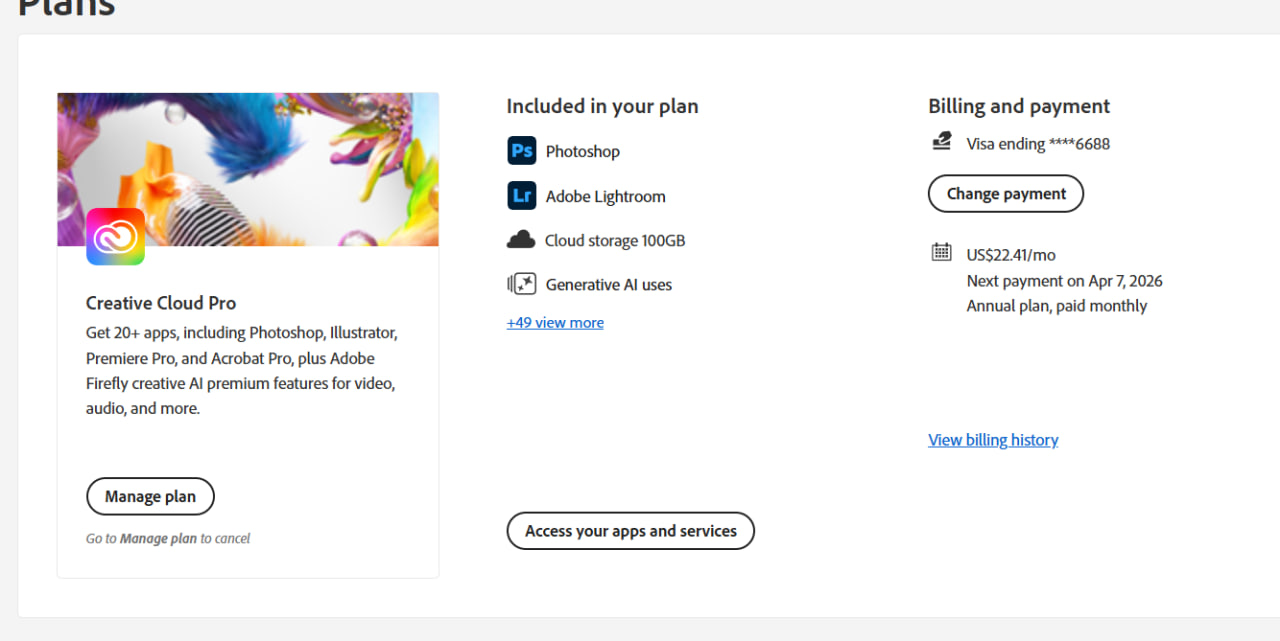This screenshot has width=1280, height=641.
Task: Click the Creative Cloud rainbow logo
Action: click(x=115, y=237)
